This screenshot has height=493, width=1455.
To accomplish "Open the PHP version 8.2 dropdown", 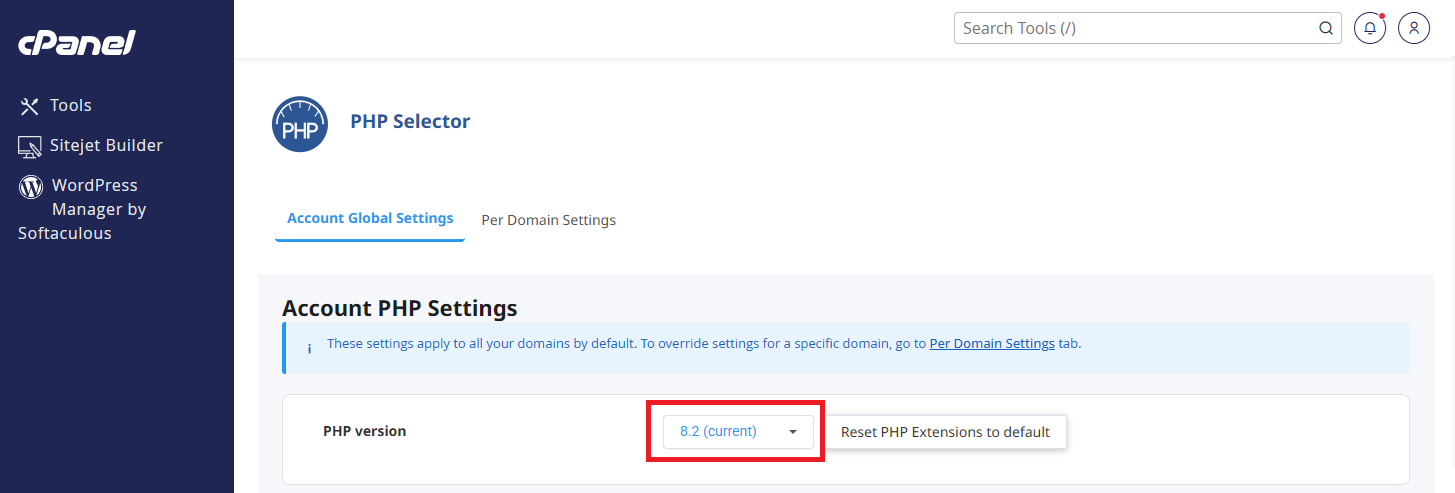I will [738, 432].
